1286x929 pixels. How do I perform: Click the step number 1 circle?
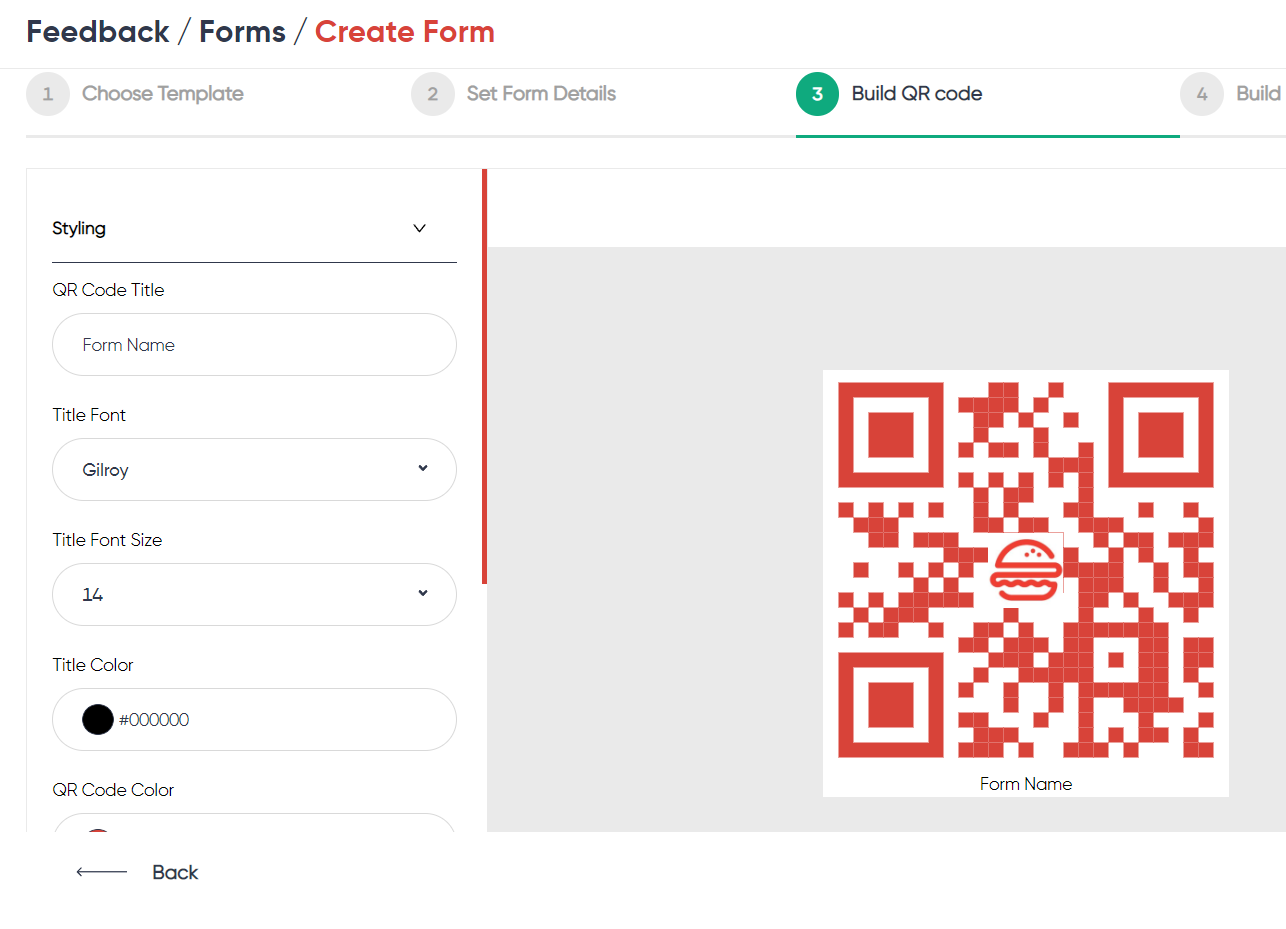(x=48, y=94)
